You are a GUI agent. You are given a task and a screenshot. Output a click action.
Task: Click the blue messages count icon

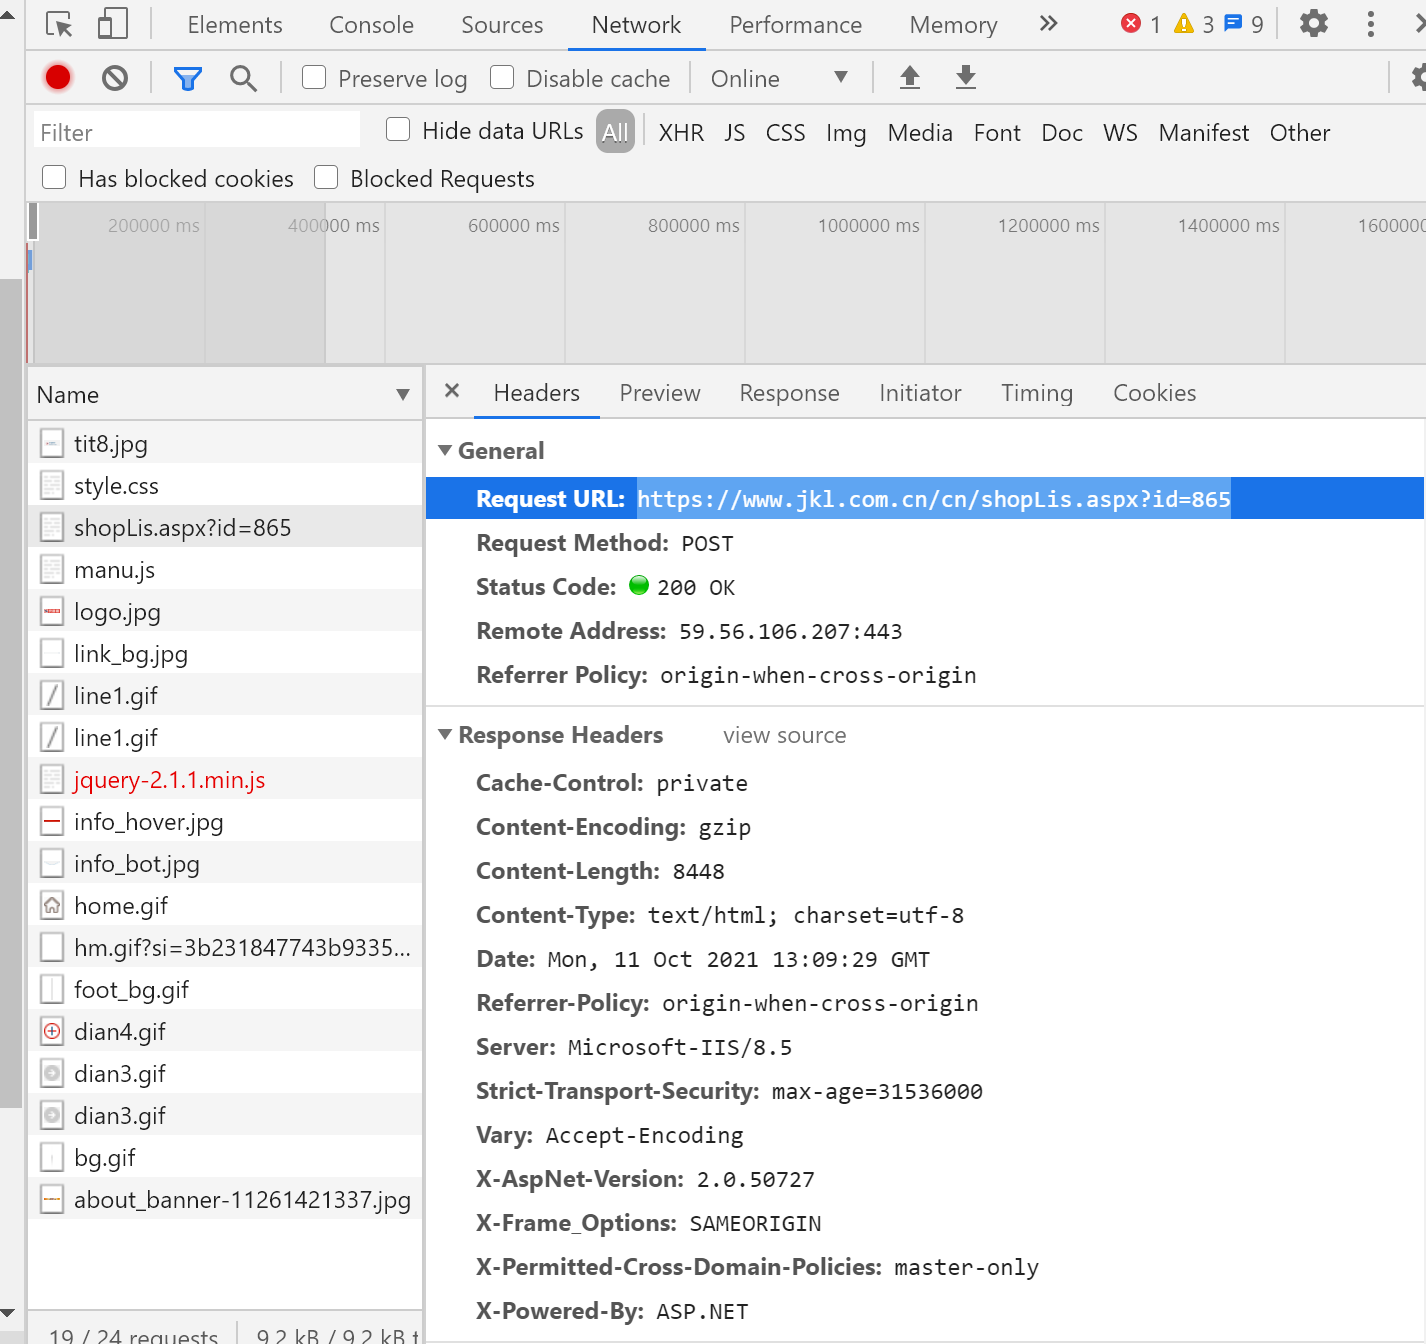[1234, 24]
